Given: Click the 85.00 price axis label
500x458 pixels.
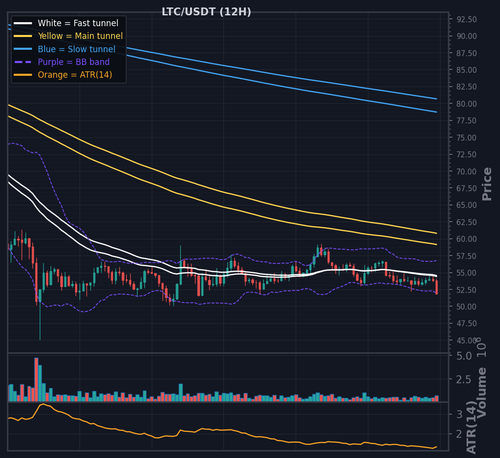Looking at the screenshot, I should pos(466,70).
